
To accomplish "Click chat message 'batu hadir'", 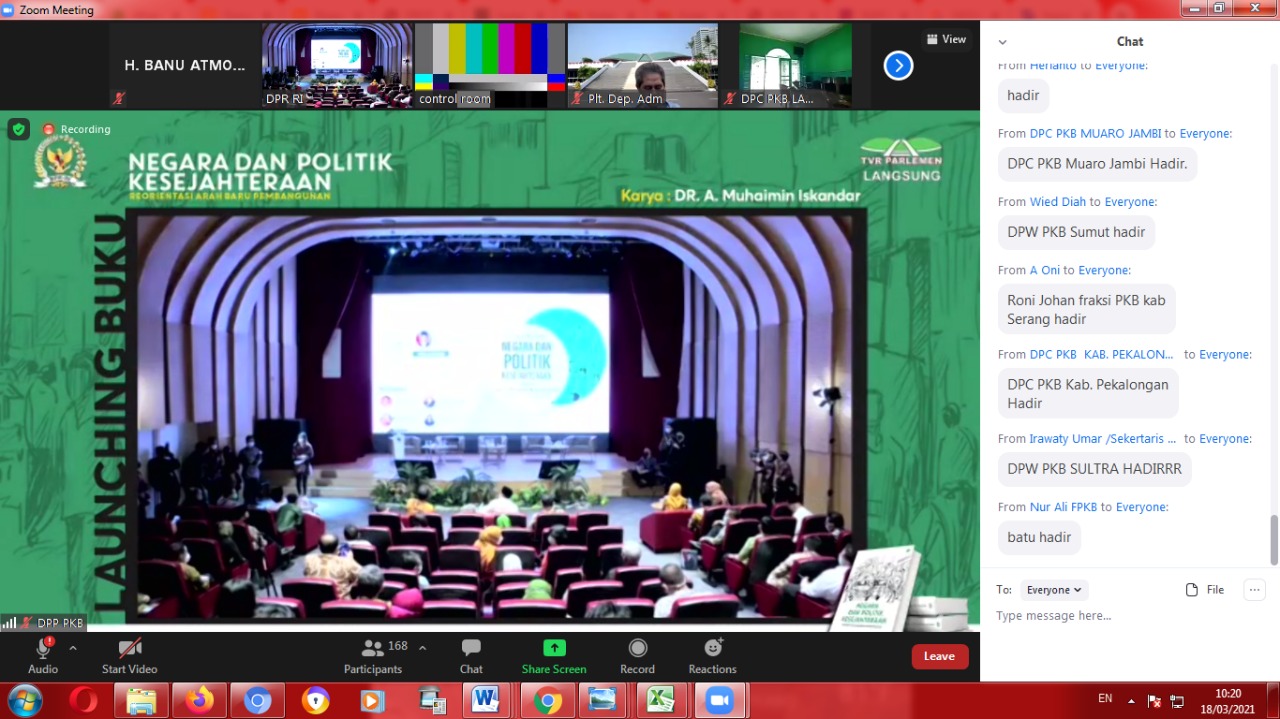I will (x=1039, y=537).
